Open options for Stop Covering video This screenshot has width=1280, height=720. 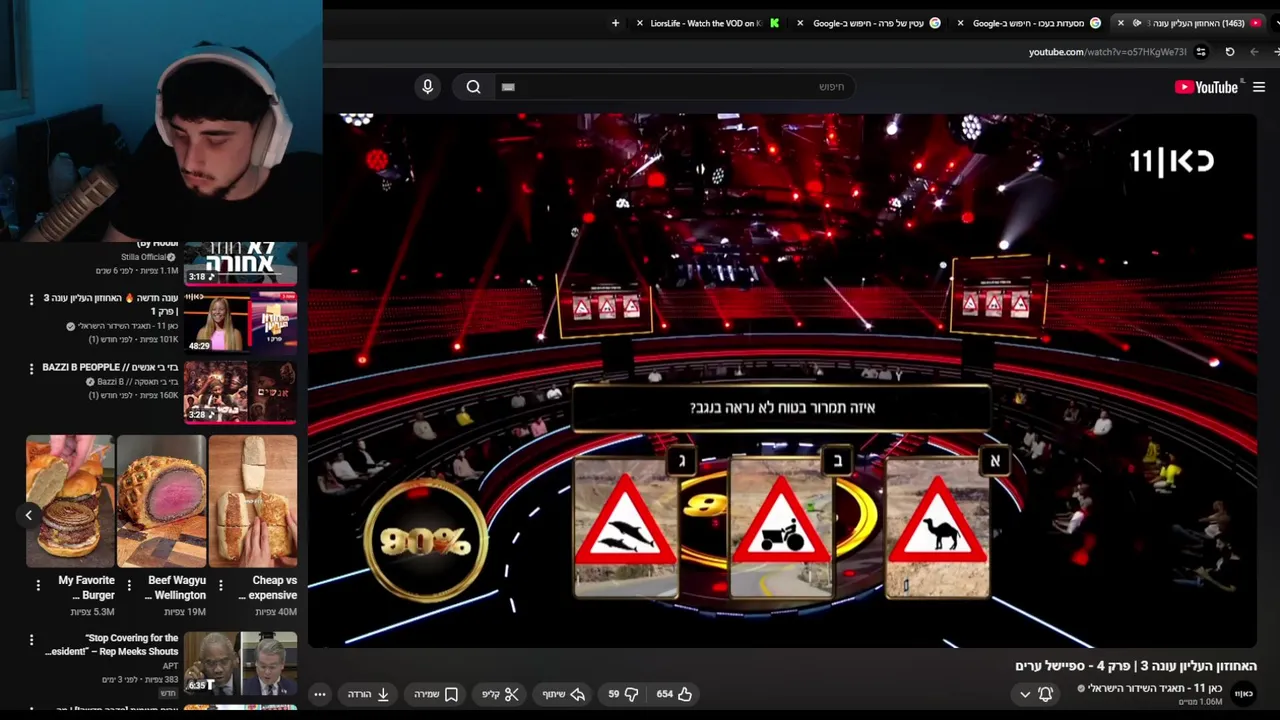pyautogui.click(x=31, y=639)
